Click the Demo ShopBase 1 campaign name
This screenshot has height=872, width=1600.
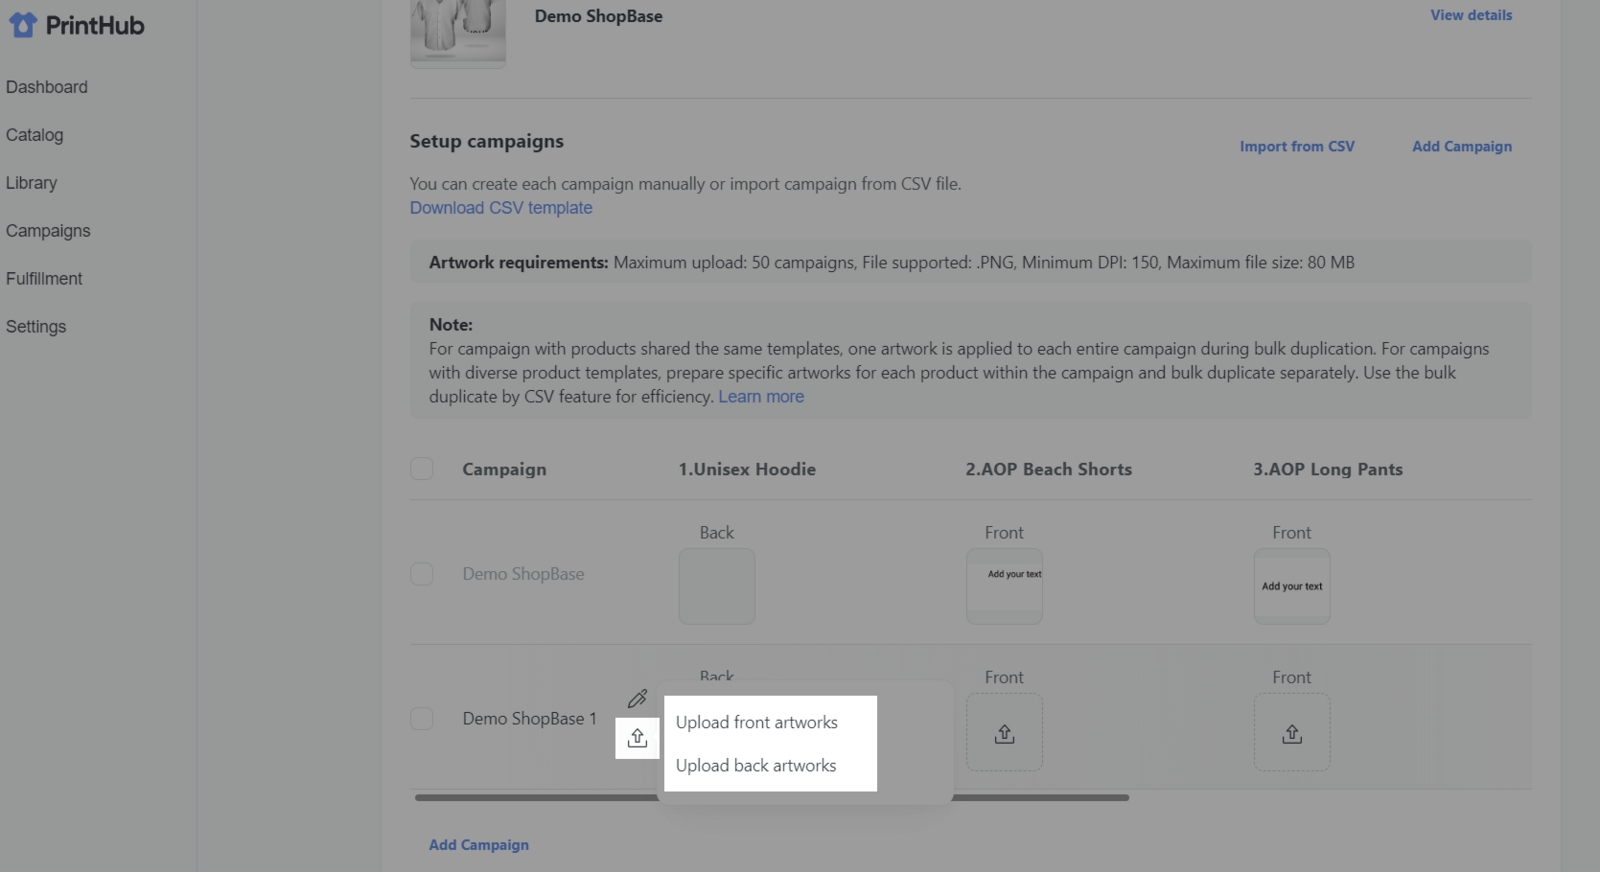click(x=529, y=719)
